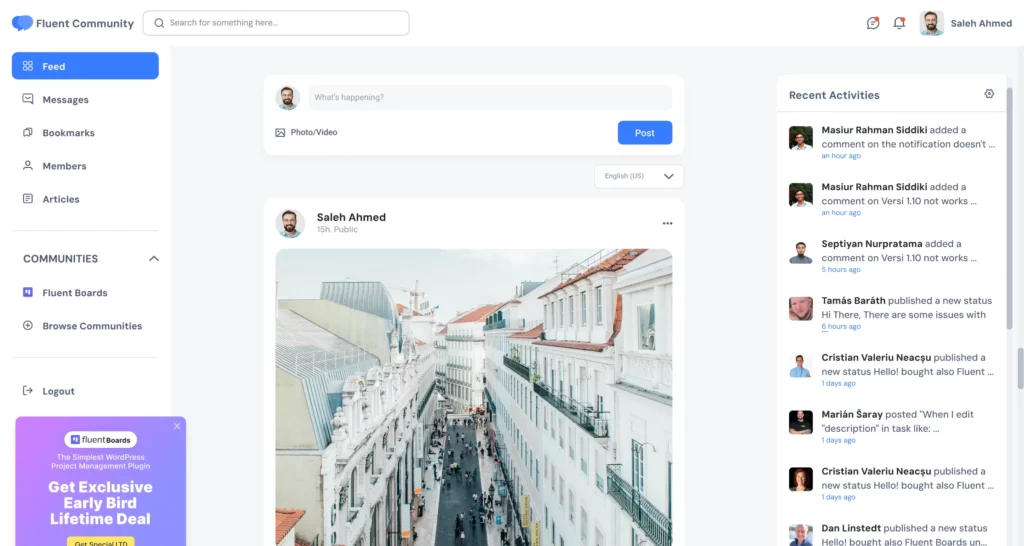Image resolution: width=1024 pixels, height=546 pixels.
Task: Click the Photo/Video image icon
Action: tap(280, 133)
